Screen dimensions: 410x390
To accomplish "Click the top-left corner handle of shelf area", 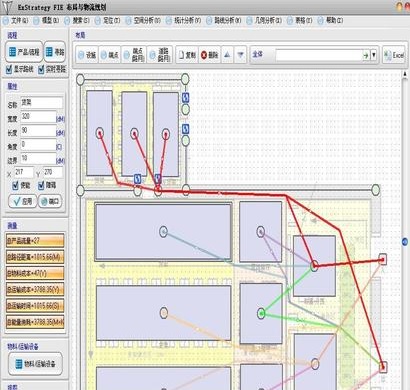I will (80, 79).
